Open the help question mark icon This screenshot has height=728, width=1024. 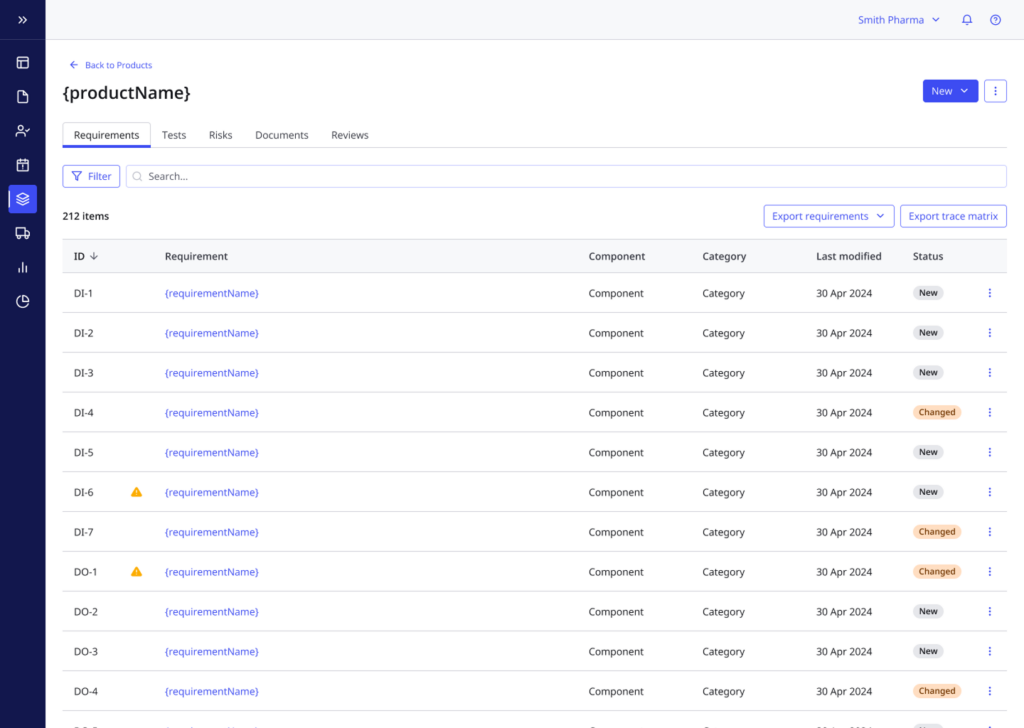[x=995, y=20]
